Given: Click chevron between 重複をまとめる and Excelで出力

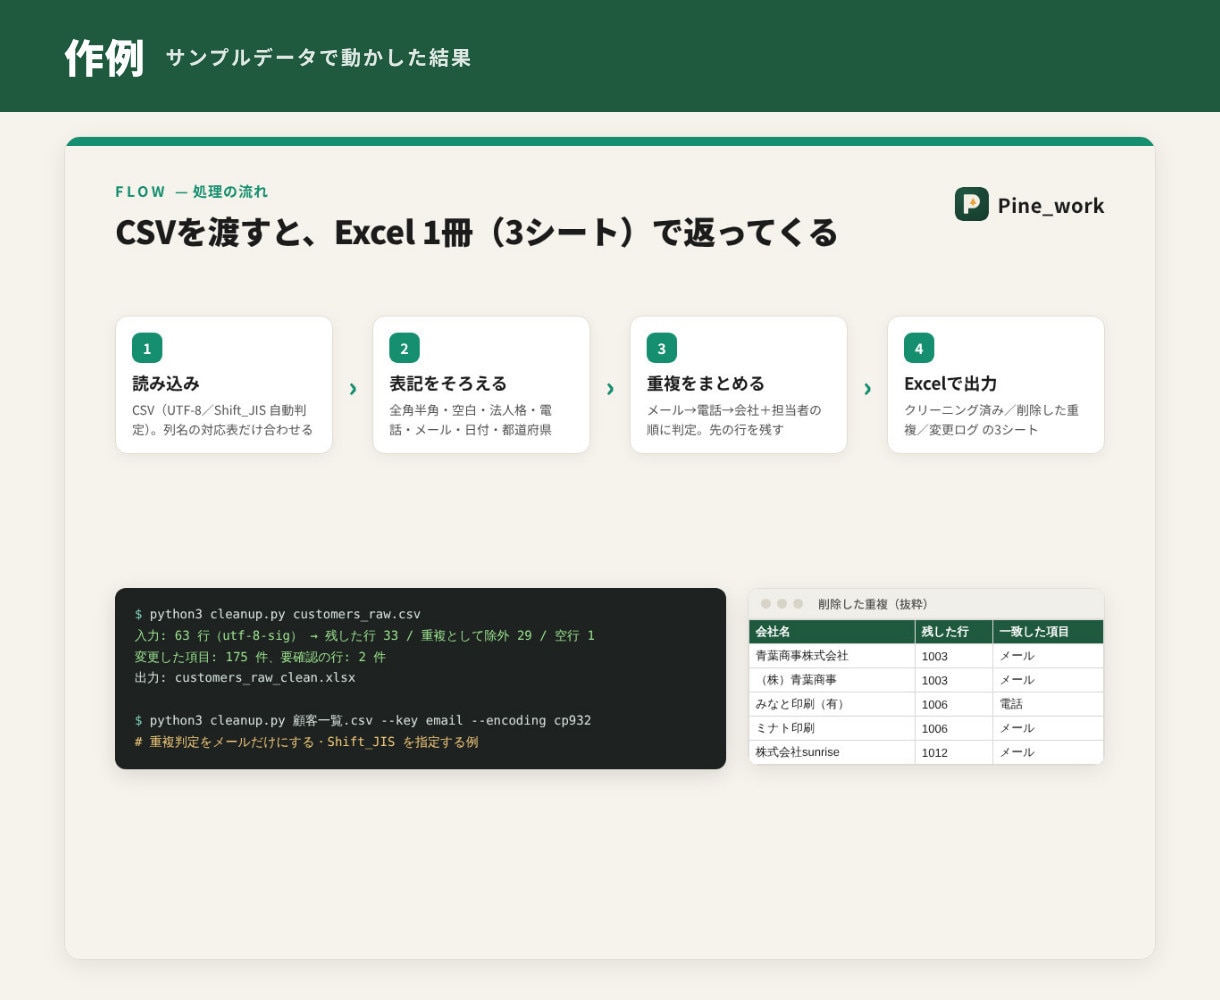Looking at the screenshot, I should 867,389.
